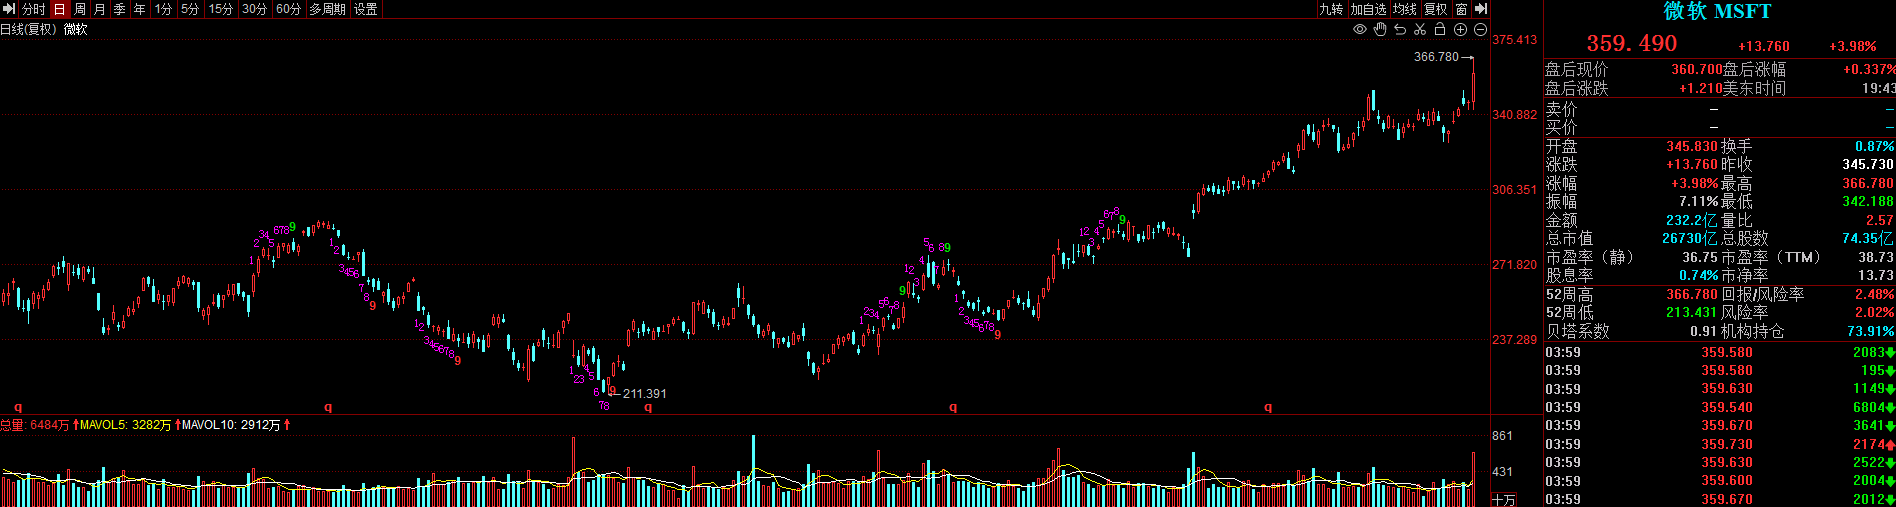Collapse right panel with top-right arrow icon
1896x507 pixels.
(x=1482, y=9)
